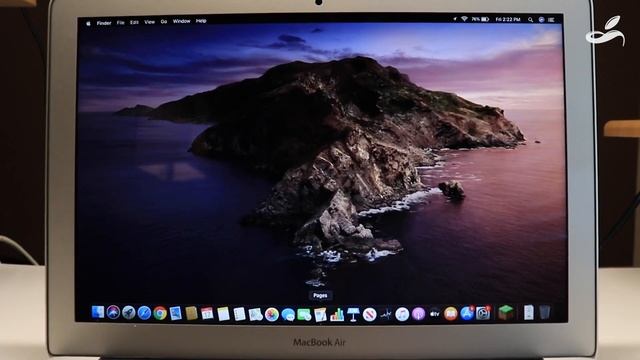This screenshot has width=640, height=360.
Task: Open the Apple menu
Action: pos(88,23)
